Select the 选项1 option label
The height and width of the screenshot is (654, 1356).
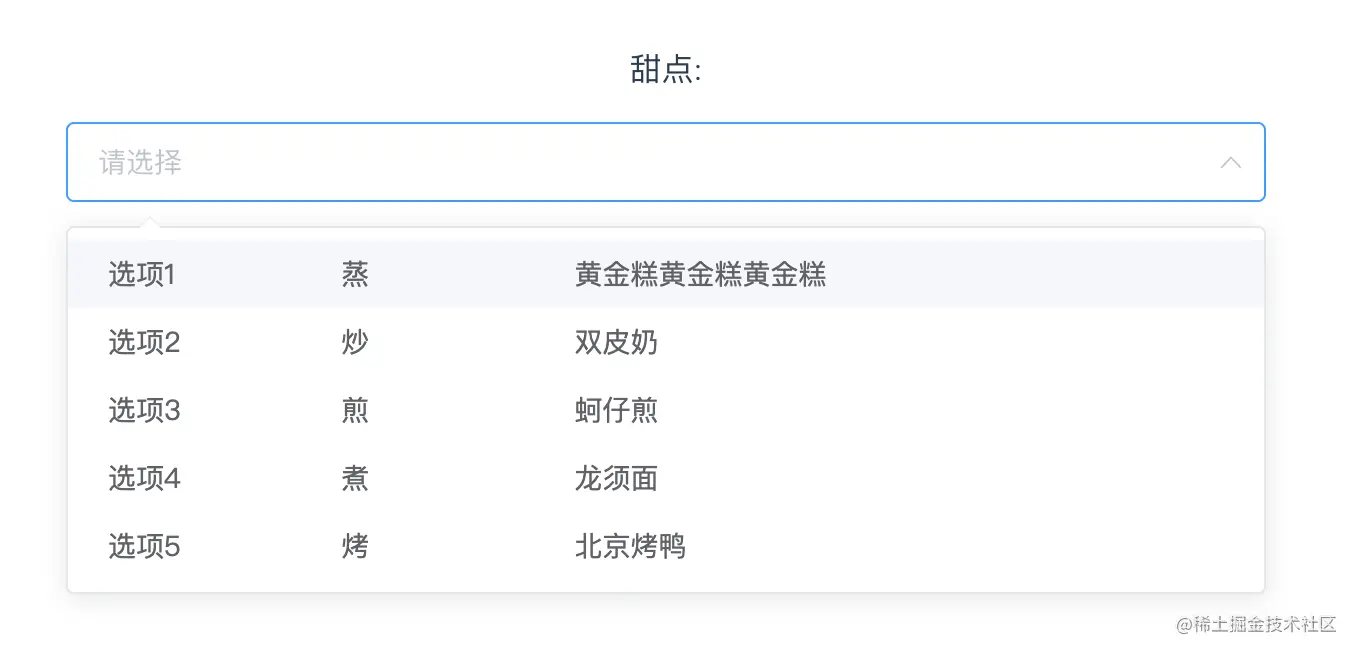pos(142,274)
